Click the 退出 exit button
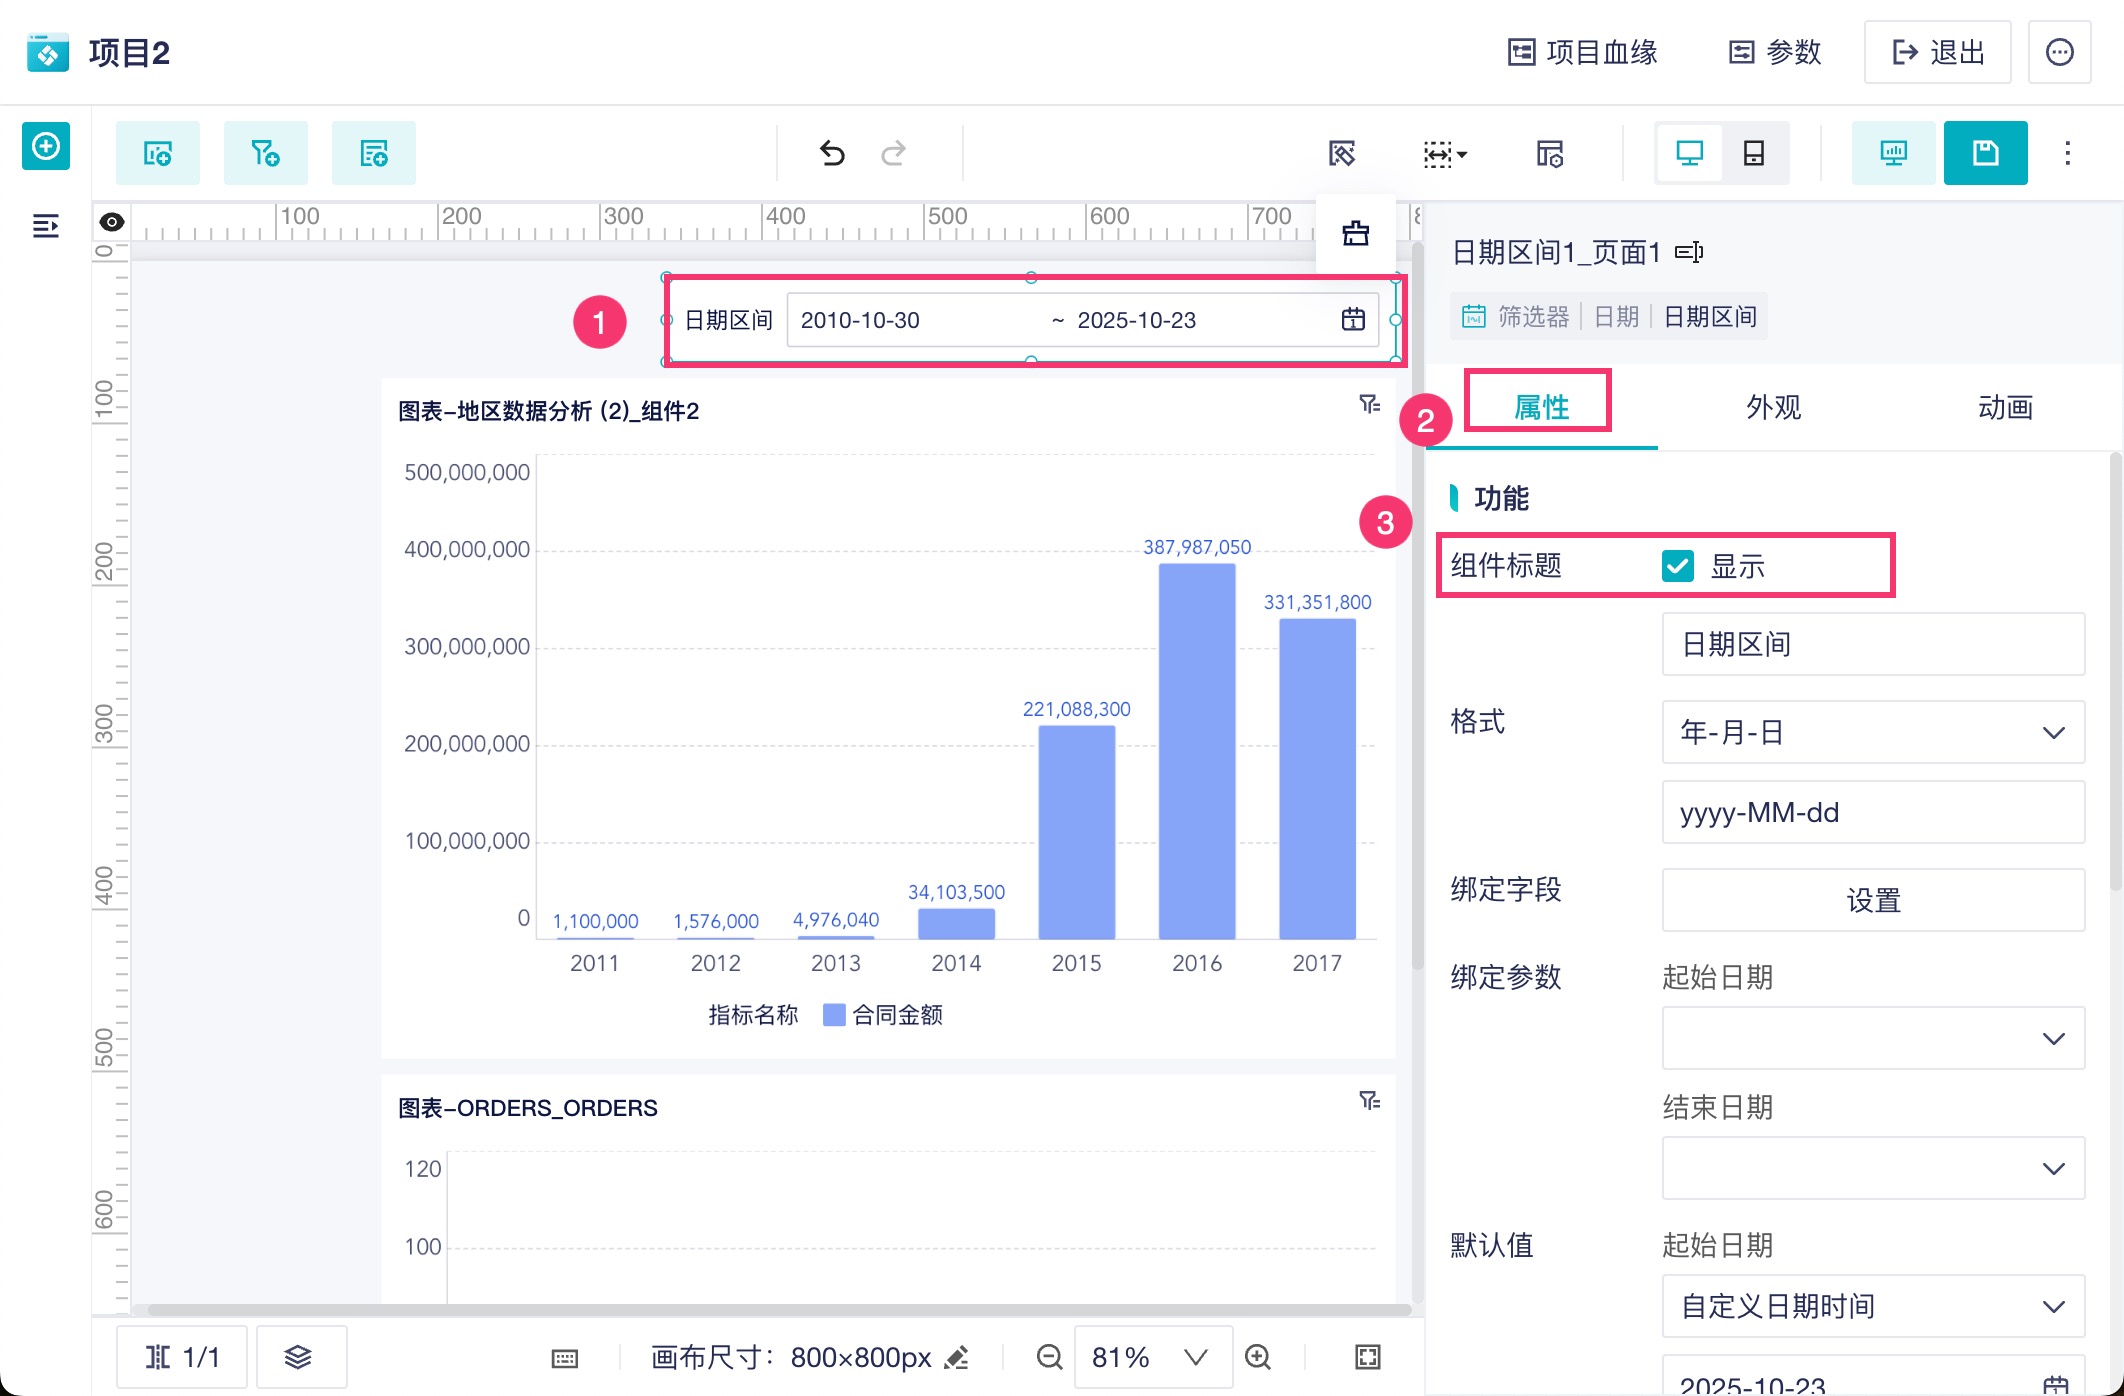 click(1937, 52)
